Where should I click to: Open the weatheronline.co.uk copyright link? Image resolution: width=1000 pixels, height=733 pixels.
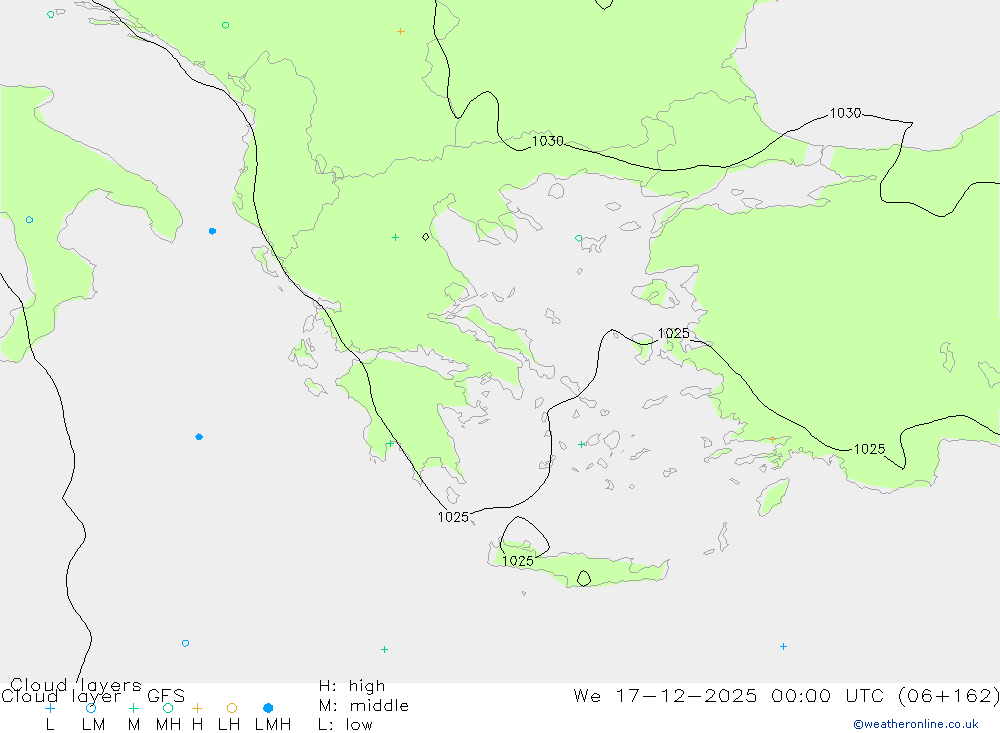[916, 724]
